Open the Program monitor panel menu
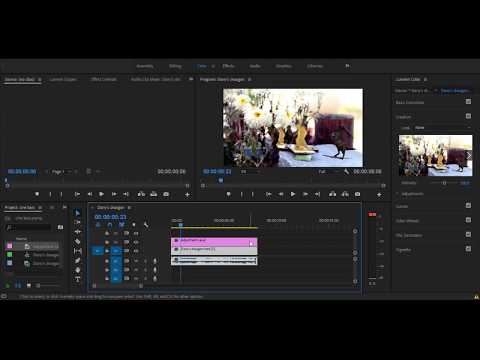The height and width of the screenshot is (360, 480). coord(249,79)
